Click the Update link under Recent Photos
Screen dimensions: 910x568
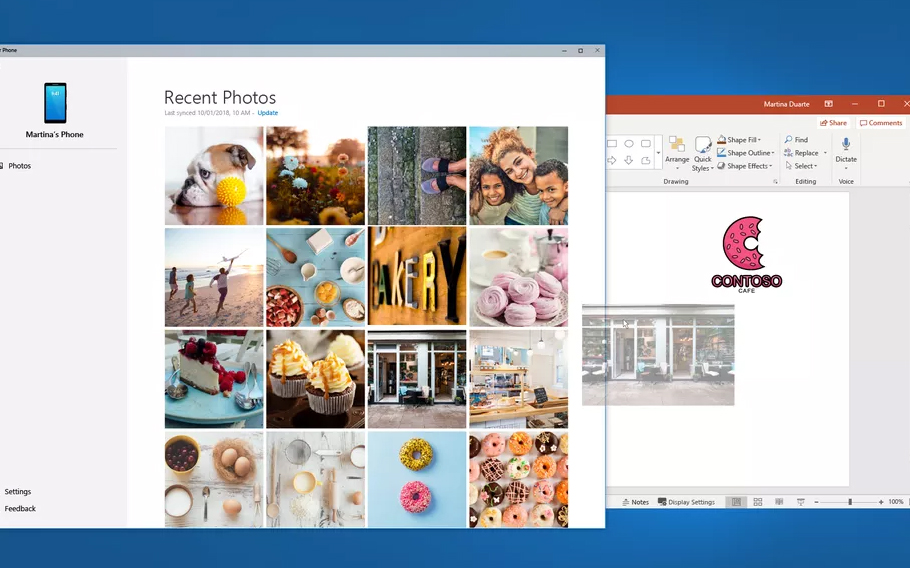[x=267, y=113]
